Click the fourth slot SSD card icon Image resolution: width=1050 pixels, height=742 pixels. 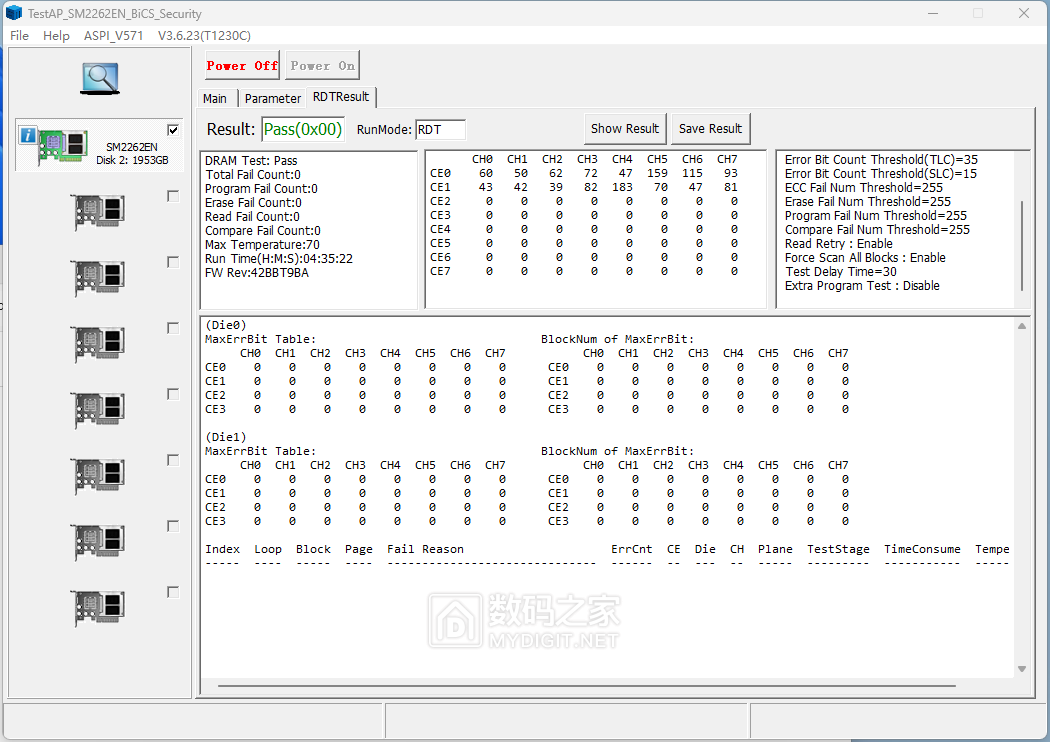click(98, 344)
